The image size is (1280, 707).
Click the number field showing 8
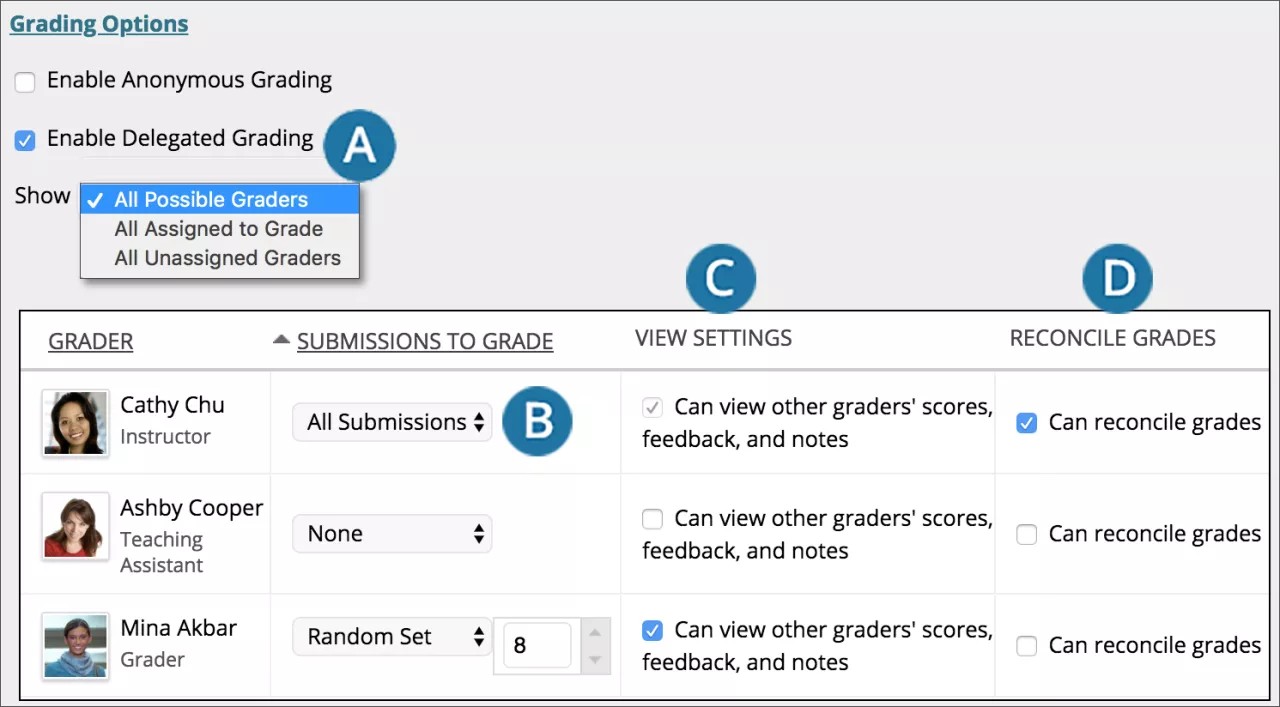(x=536, y=645)
